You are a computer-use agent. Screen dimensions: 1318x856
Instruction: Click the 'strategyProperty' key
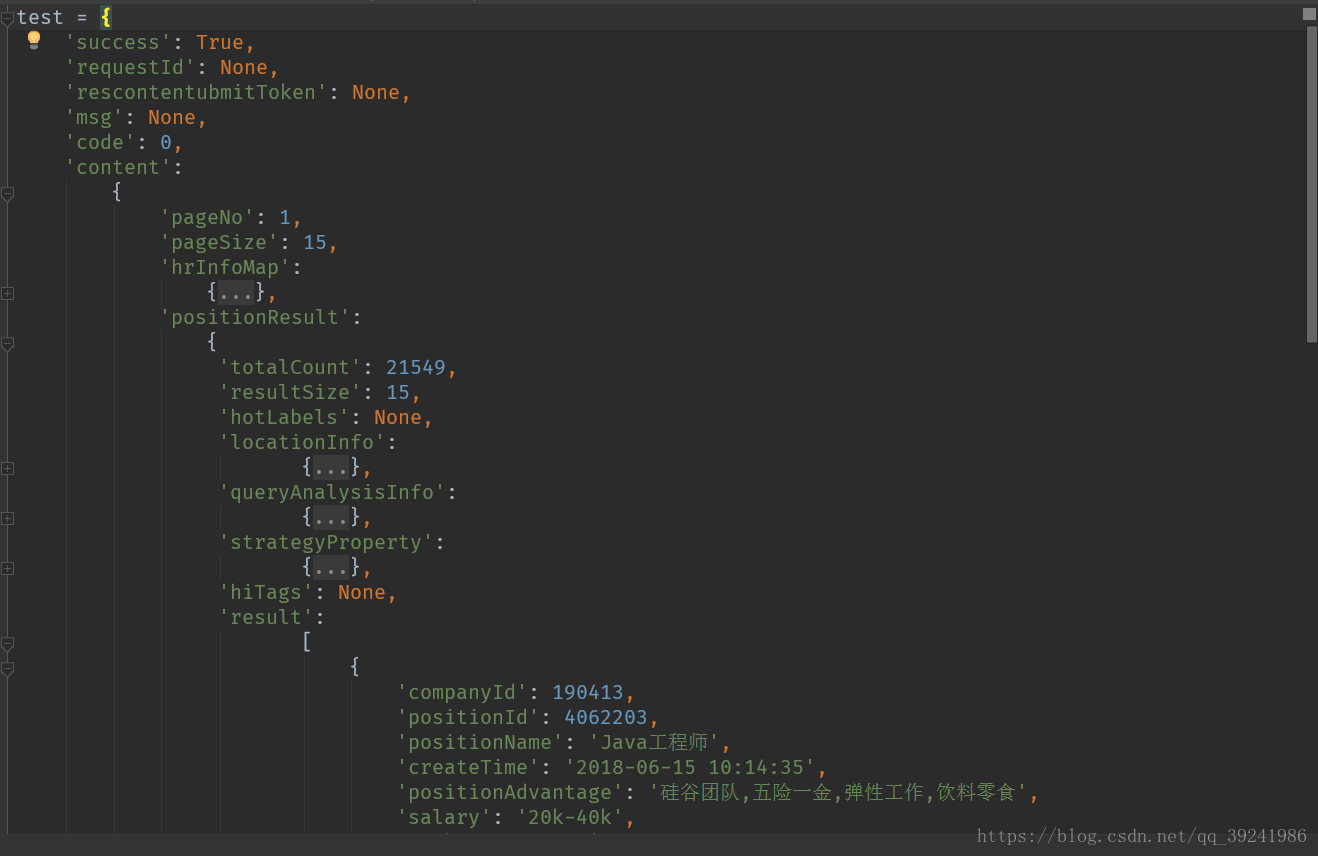pos(326,542)
